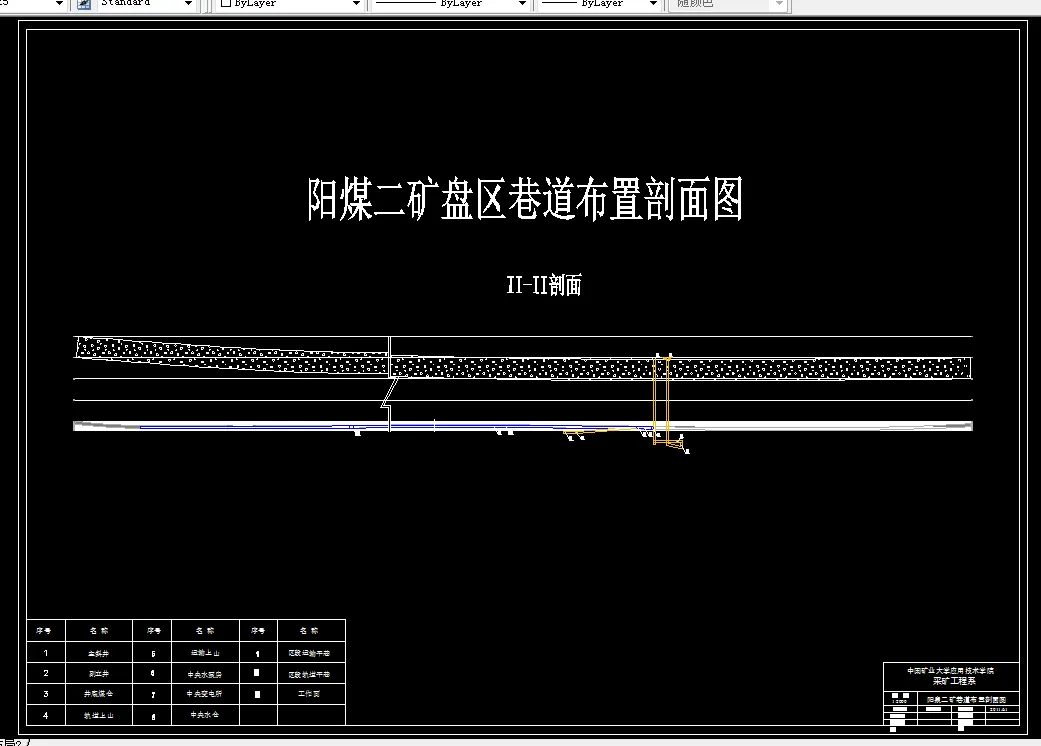Click the 中央水泵房 legend entry
The width and height of the screenshot is (1041, 746).
[x=206, y=673]
